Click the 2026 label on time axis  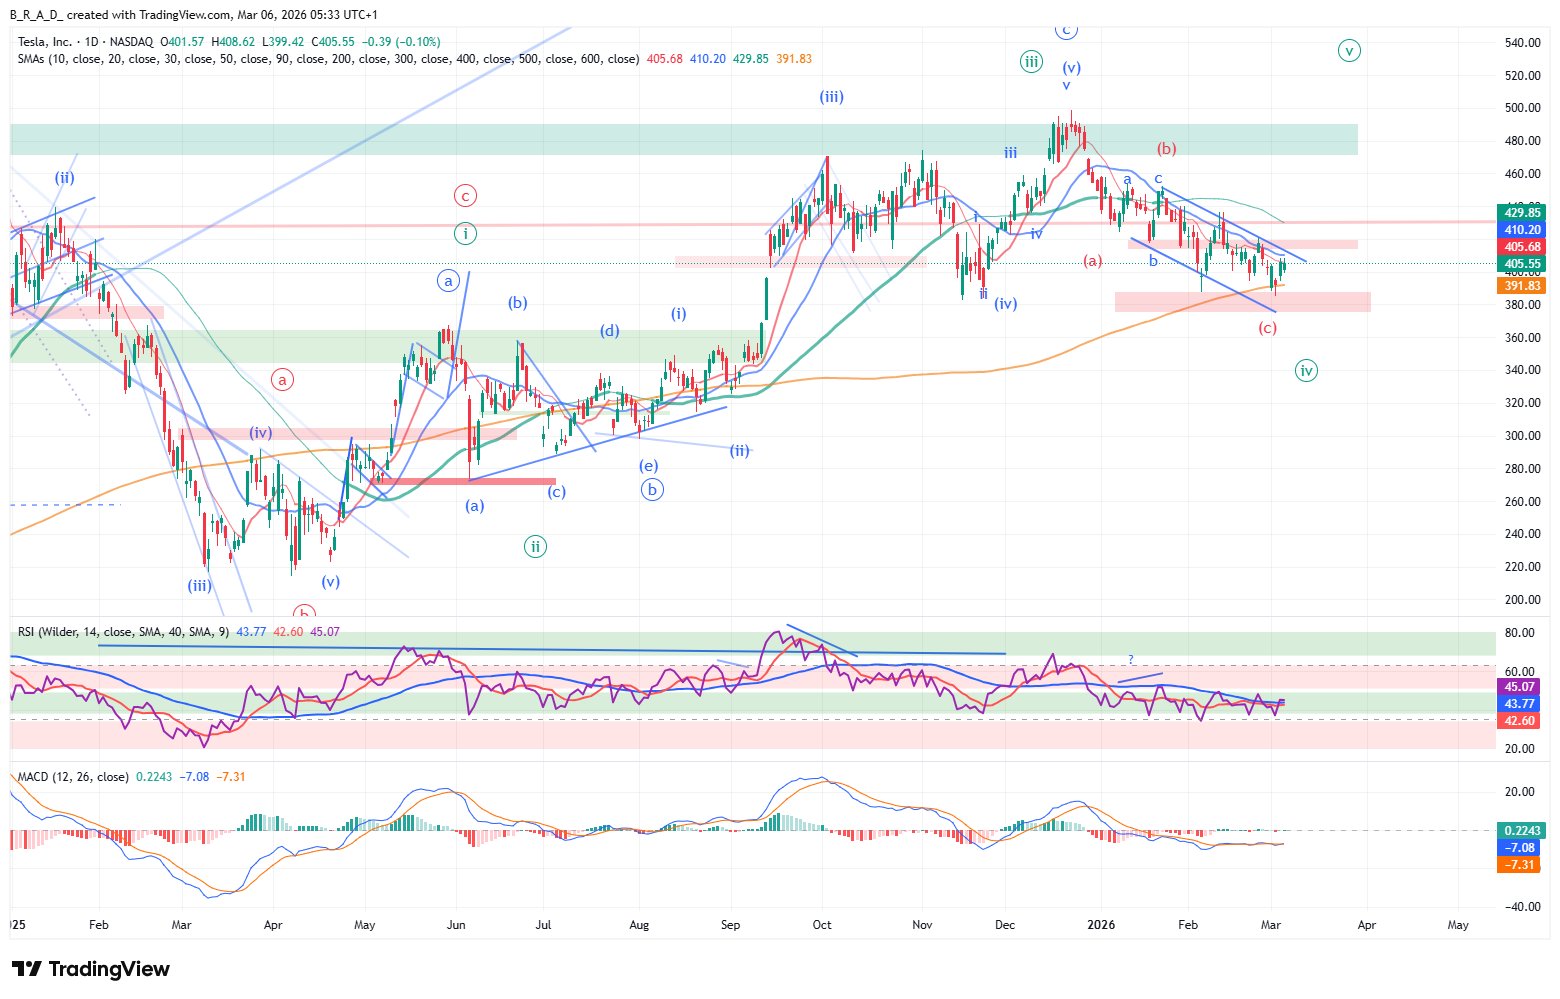tap(1100, 925)
